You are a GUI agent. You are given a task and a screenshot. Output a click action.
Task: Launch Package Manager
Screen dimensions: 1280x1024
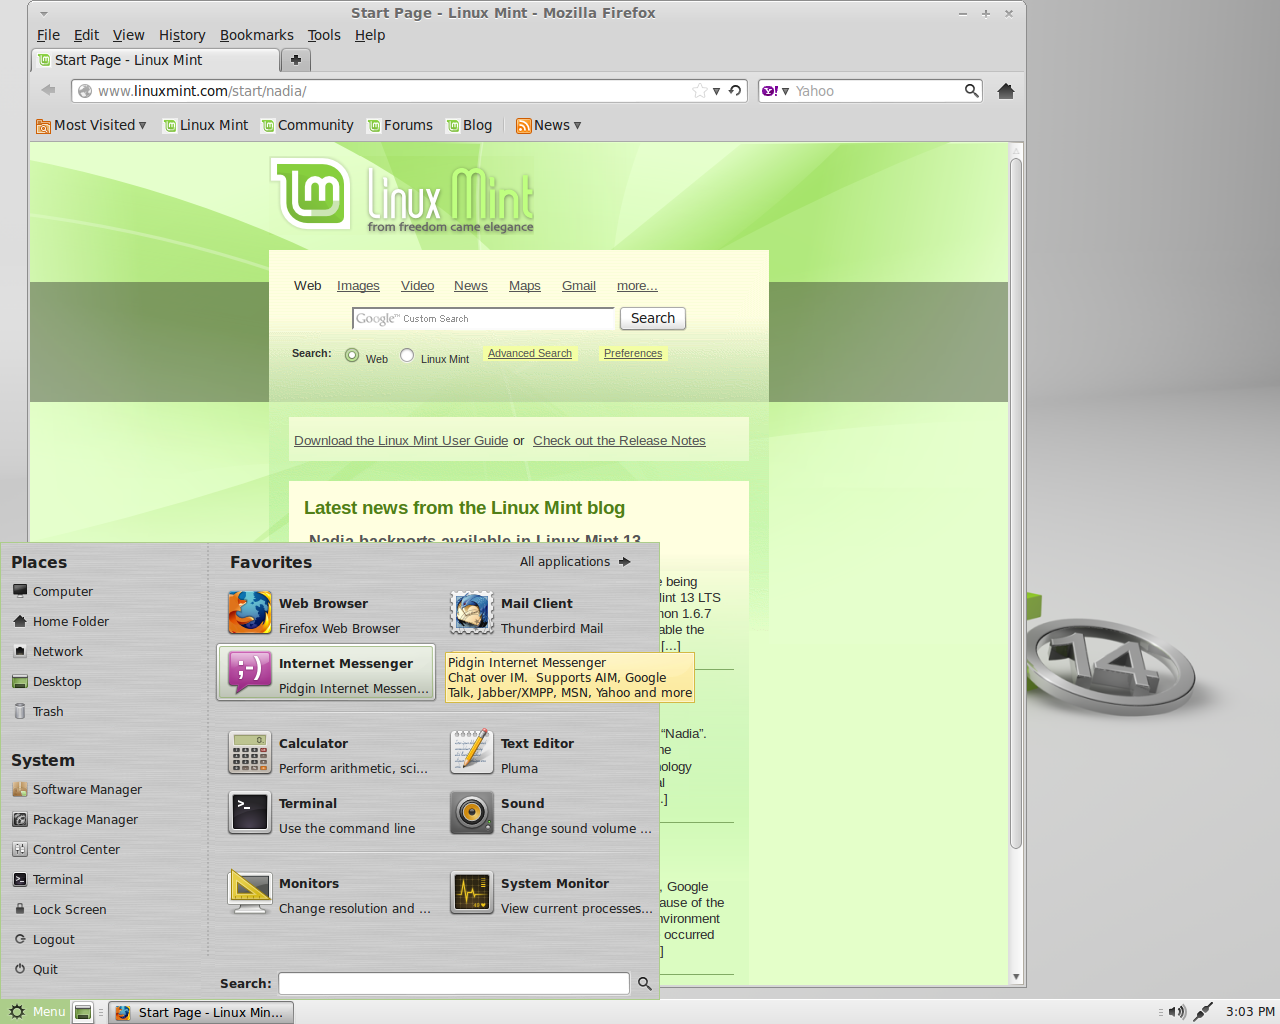point(75,819)
